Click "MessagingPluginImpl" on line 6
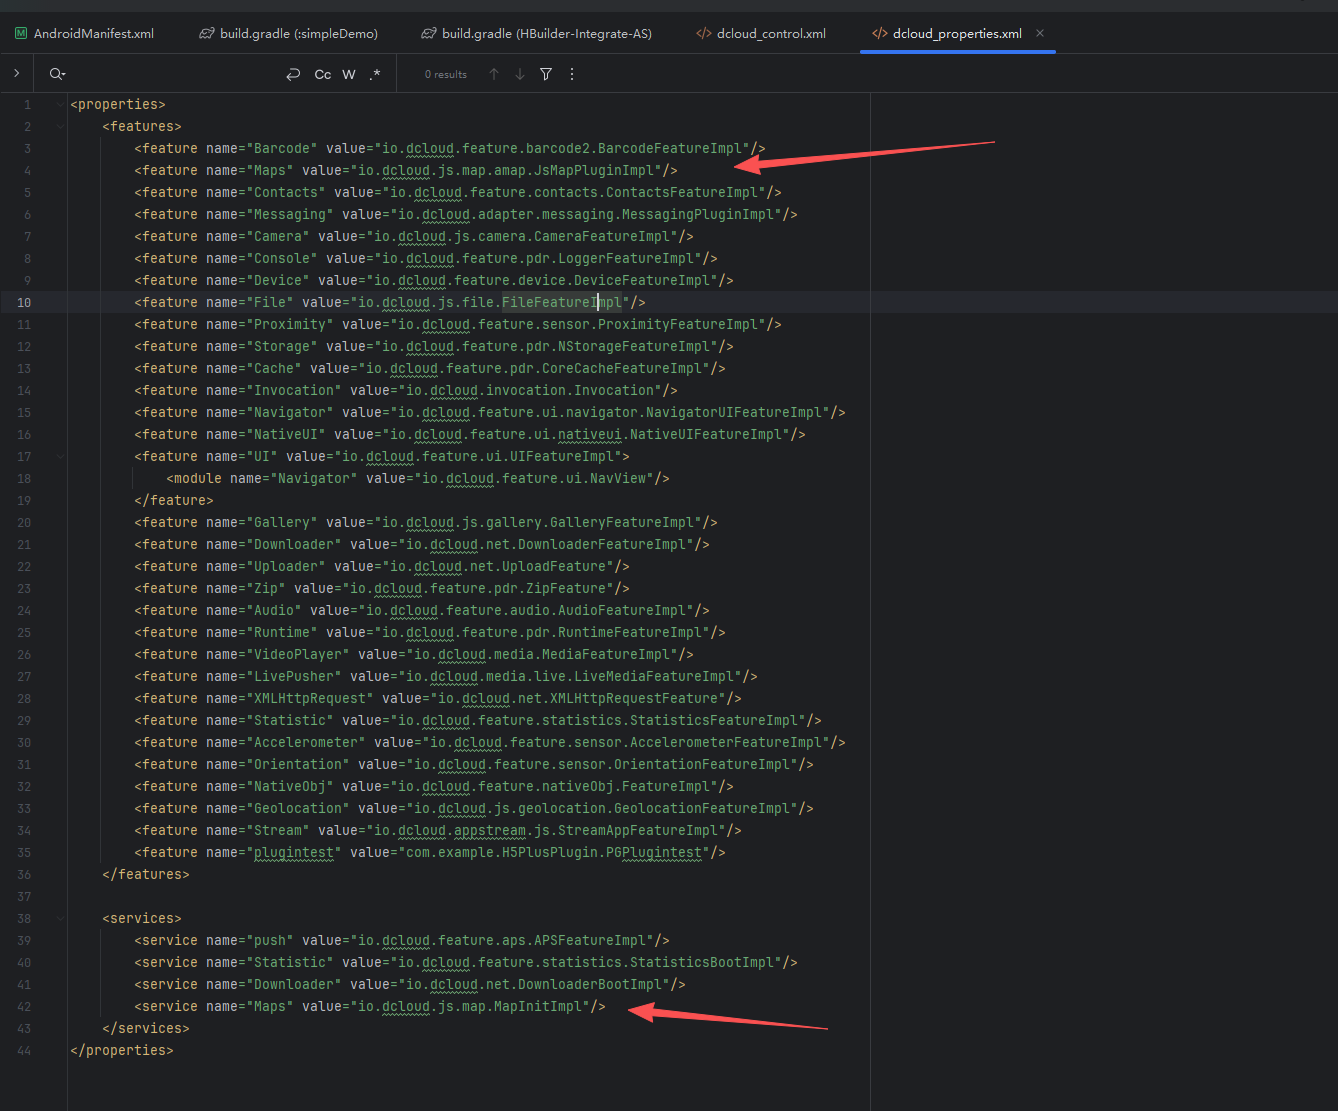Viewport: 1338px width, 1111px height. (698, 214)
